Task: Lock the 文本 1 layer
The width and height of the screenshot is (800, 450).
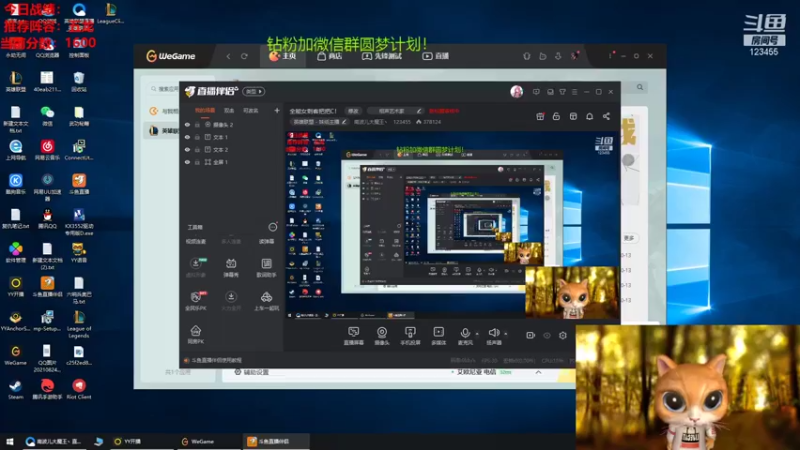Action: (x=197, y=137)
